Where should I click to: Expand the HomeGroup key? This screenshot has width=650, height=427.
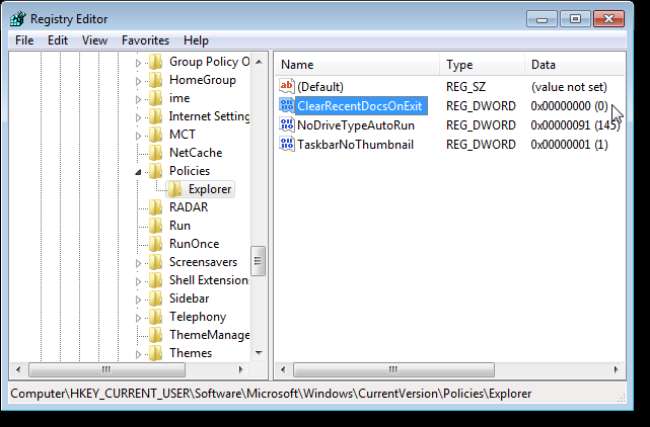[x=138, y=81]
